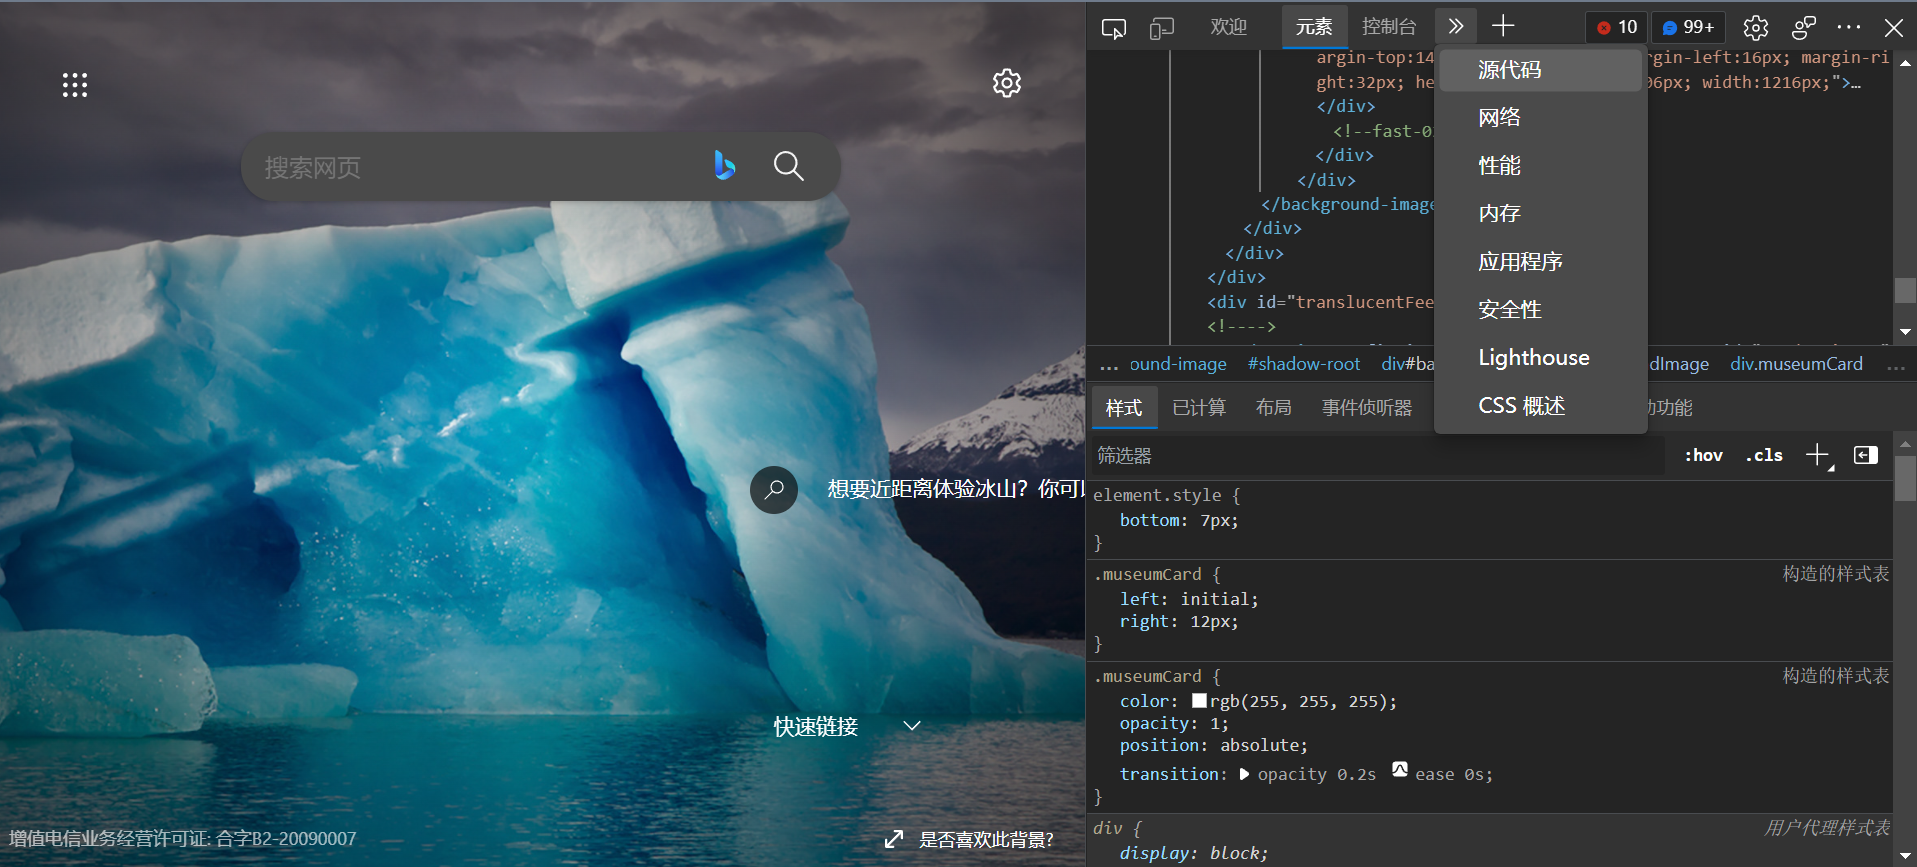
Task: Open DevTools settings gear
Action: (1755, 28)
